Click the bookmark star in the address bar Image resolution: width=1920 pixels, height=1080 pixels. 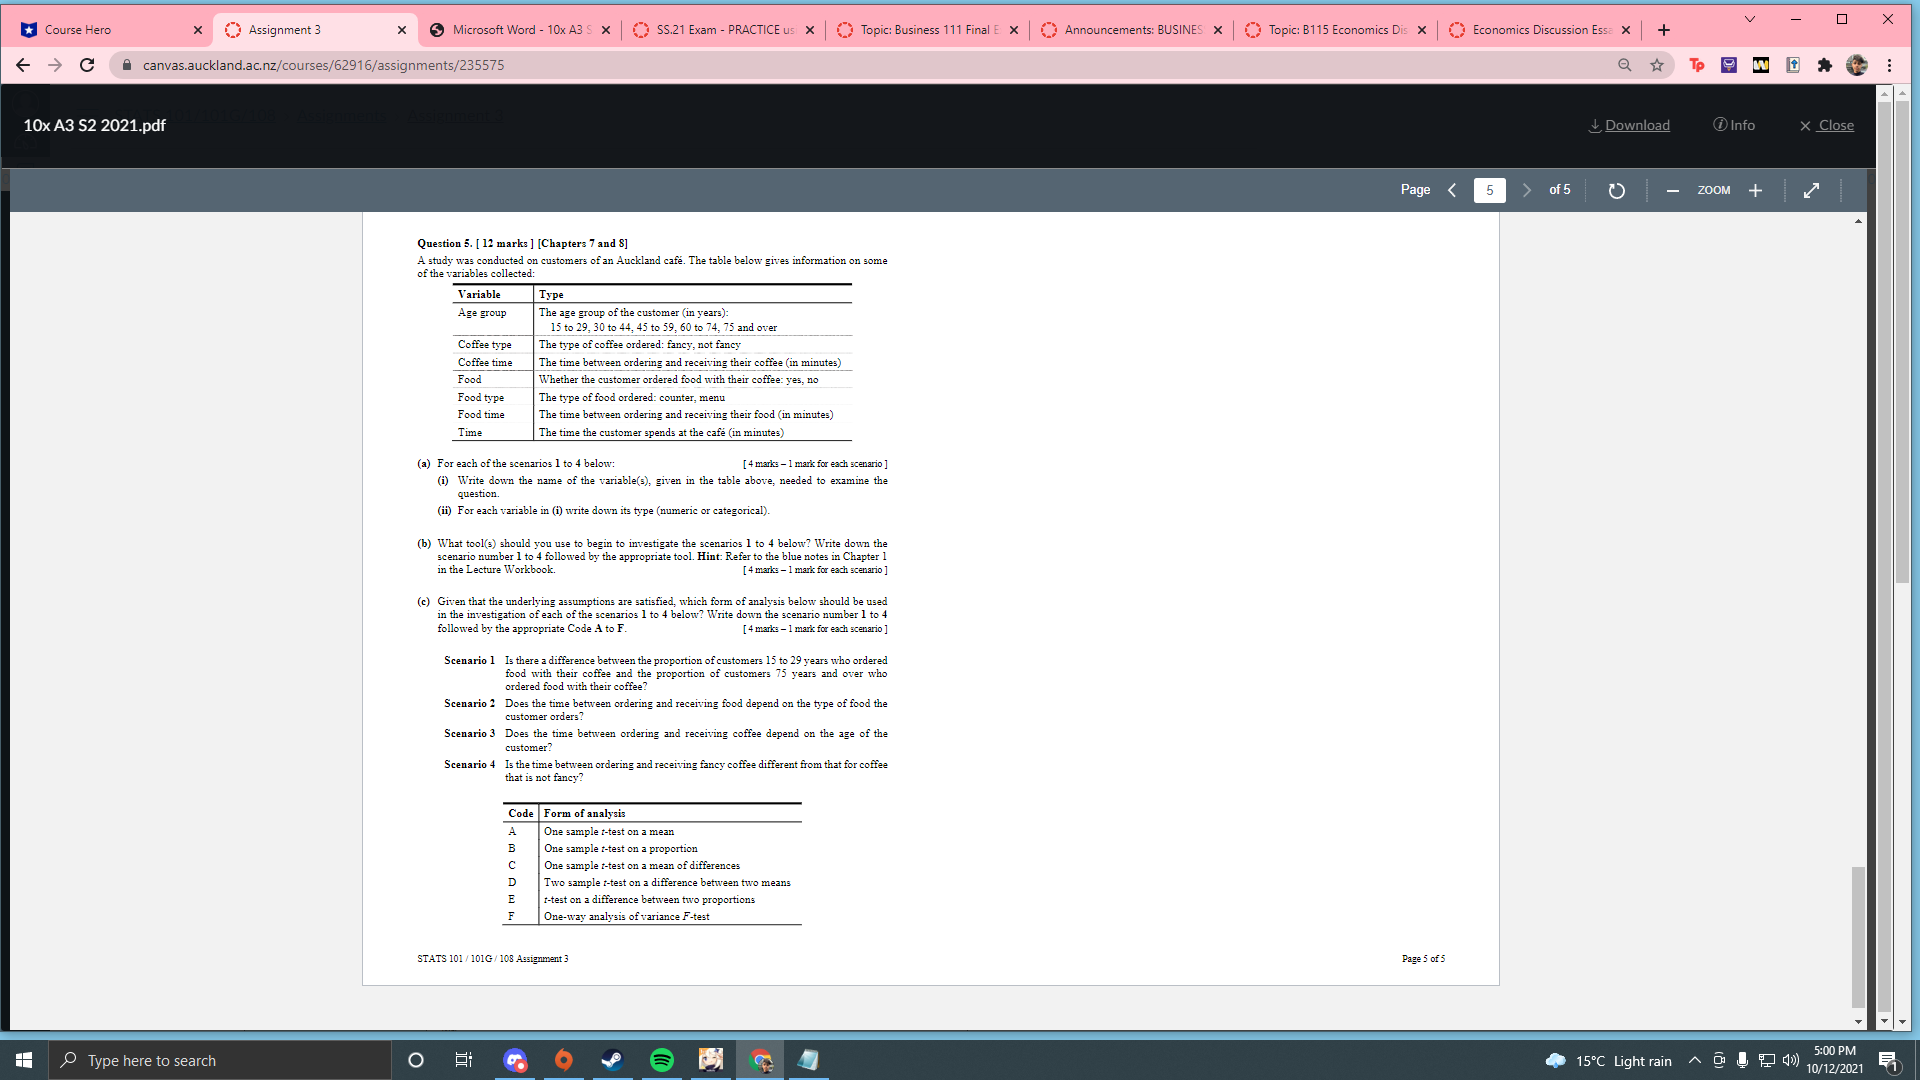click(x=1658, y=65)
